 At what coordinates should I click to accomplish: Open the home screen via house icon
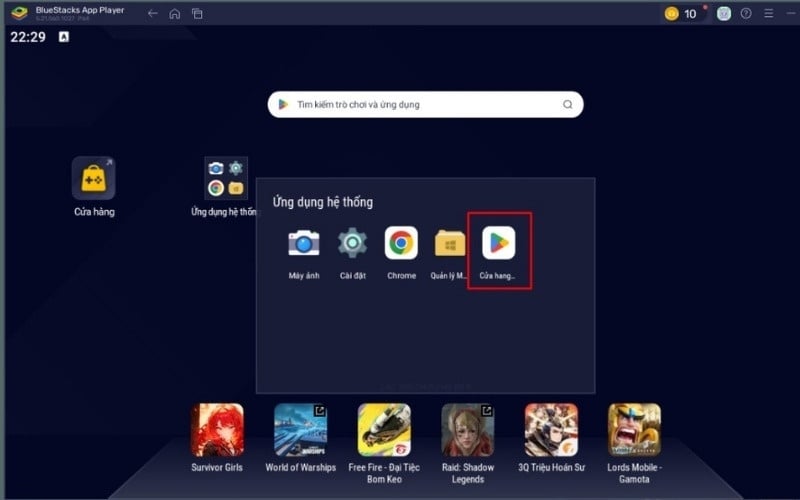coord(174,14)
